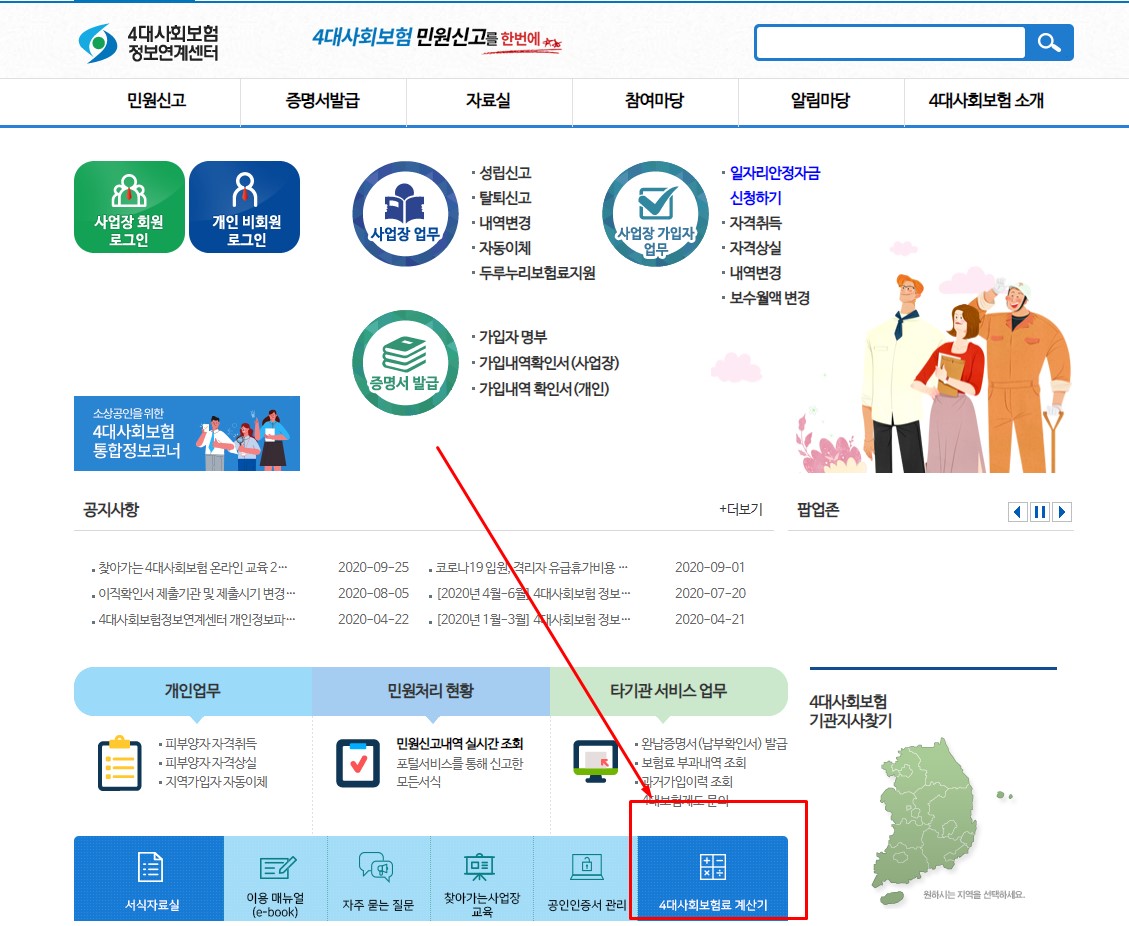
Task: Pause the popup zone slideshow
Action: point(1040,512)
